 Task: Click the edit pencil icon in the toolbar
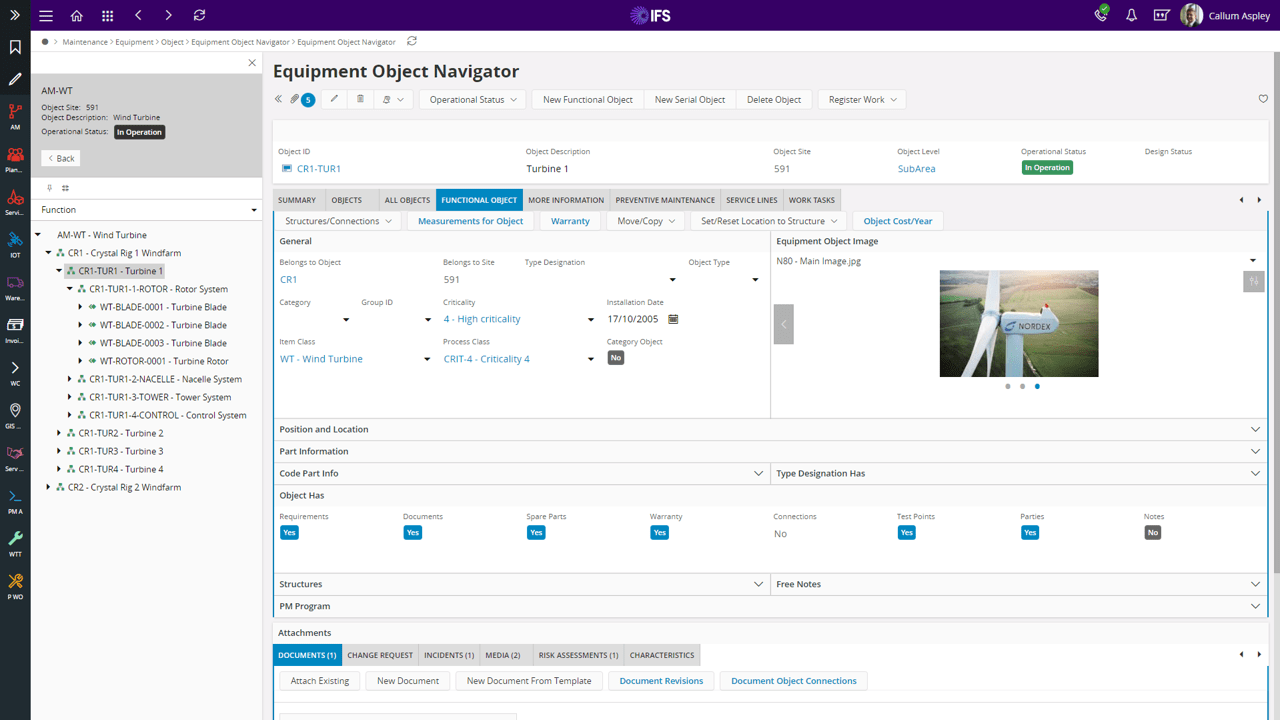coord(334,99)
